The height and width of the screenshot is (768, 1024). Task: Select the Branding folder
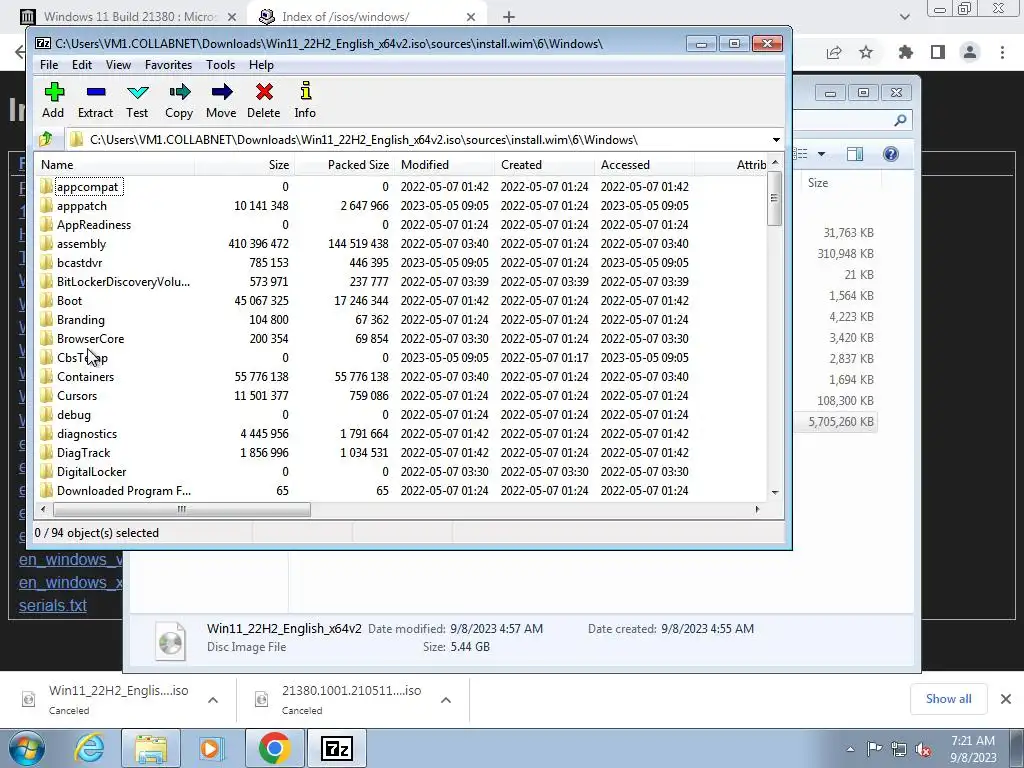pos(80,319)
